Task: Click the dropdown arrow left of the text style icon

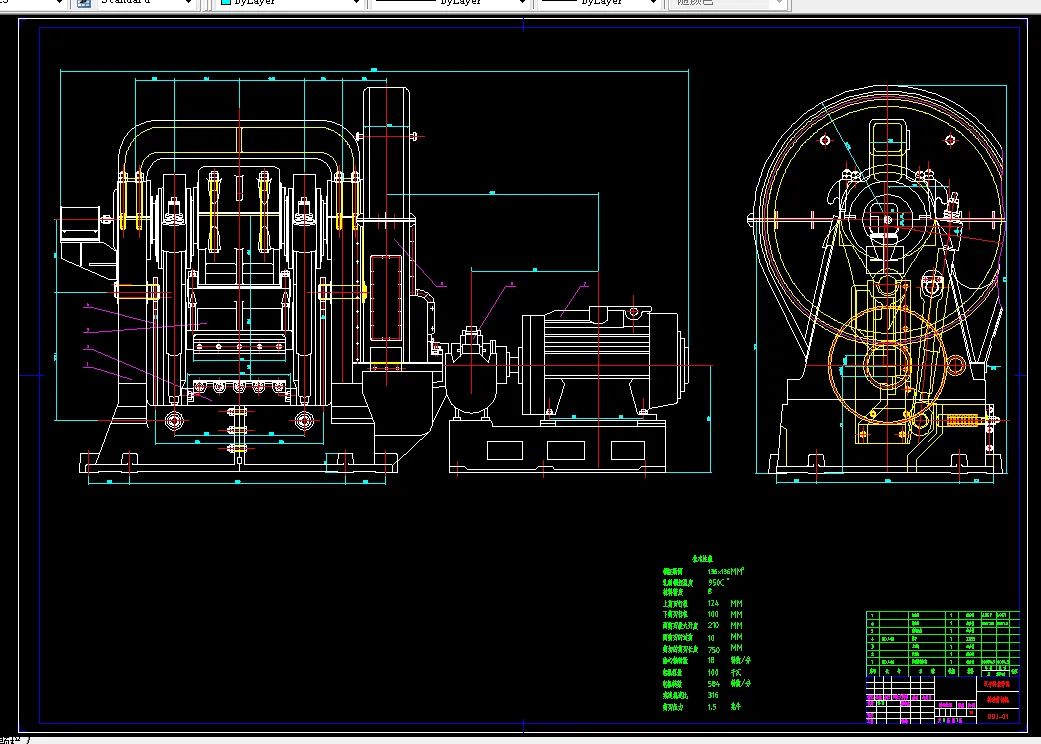Action: click(58, 3)
